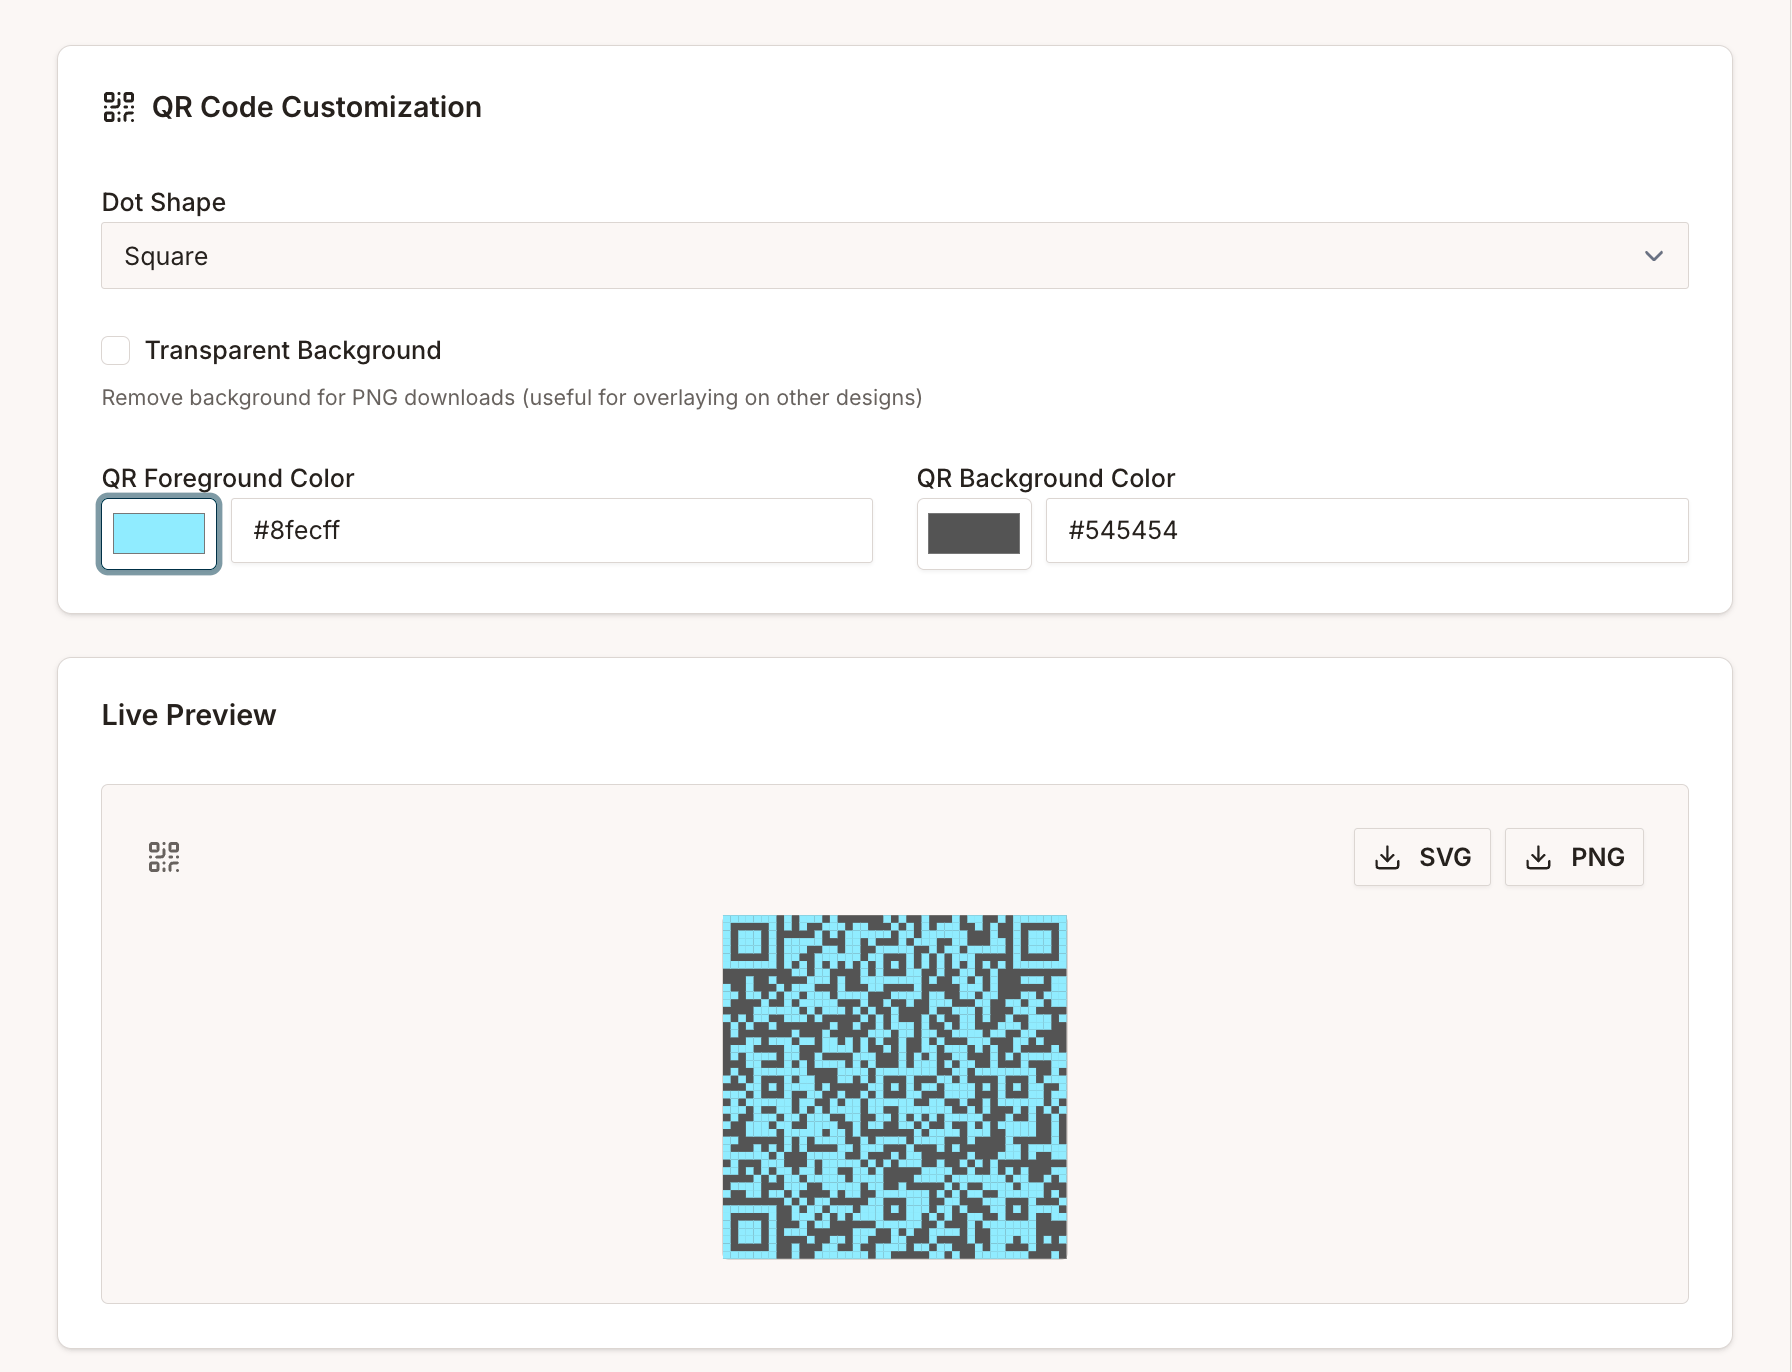The width and height of the screenshot is (1792, 1372).
Task: Click the QR Code Customization heading
Action: [317, 107]
